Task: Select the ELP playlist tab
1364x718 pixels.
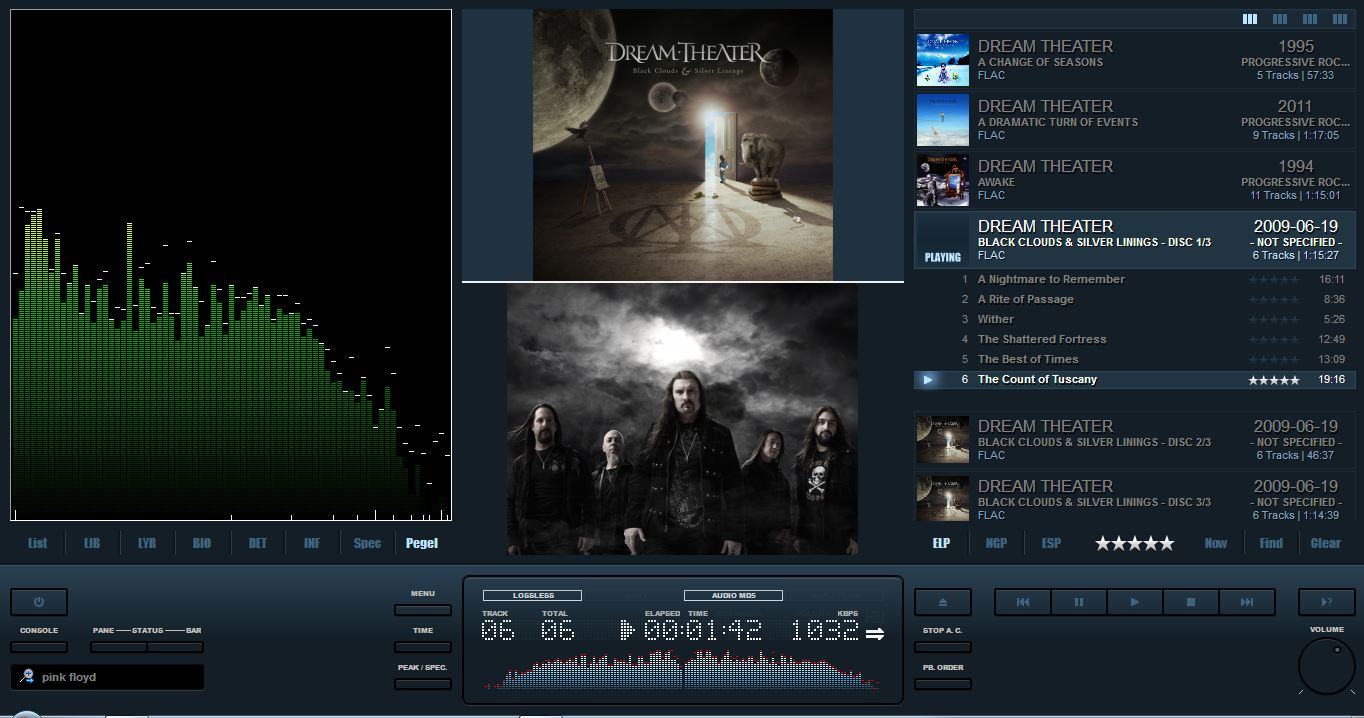Action: pos(941,543)
